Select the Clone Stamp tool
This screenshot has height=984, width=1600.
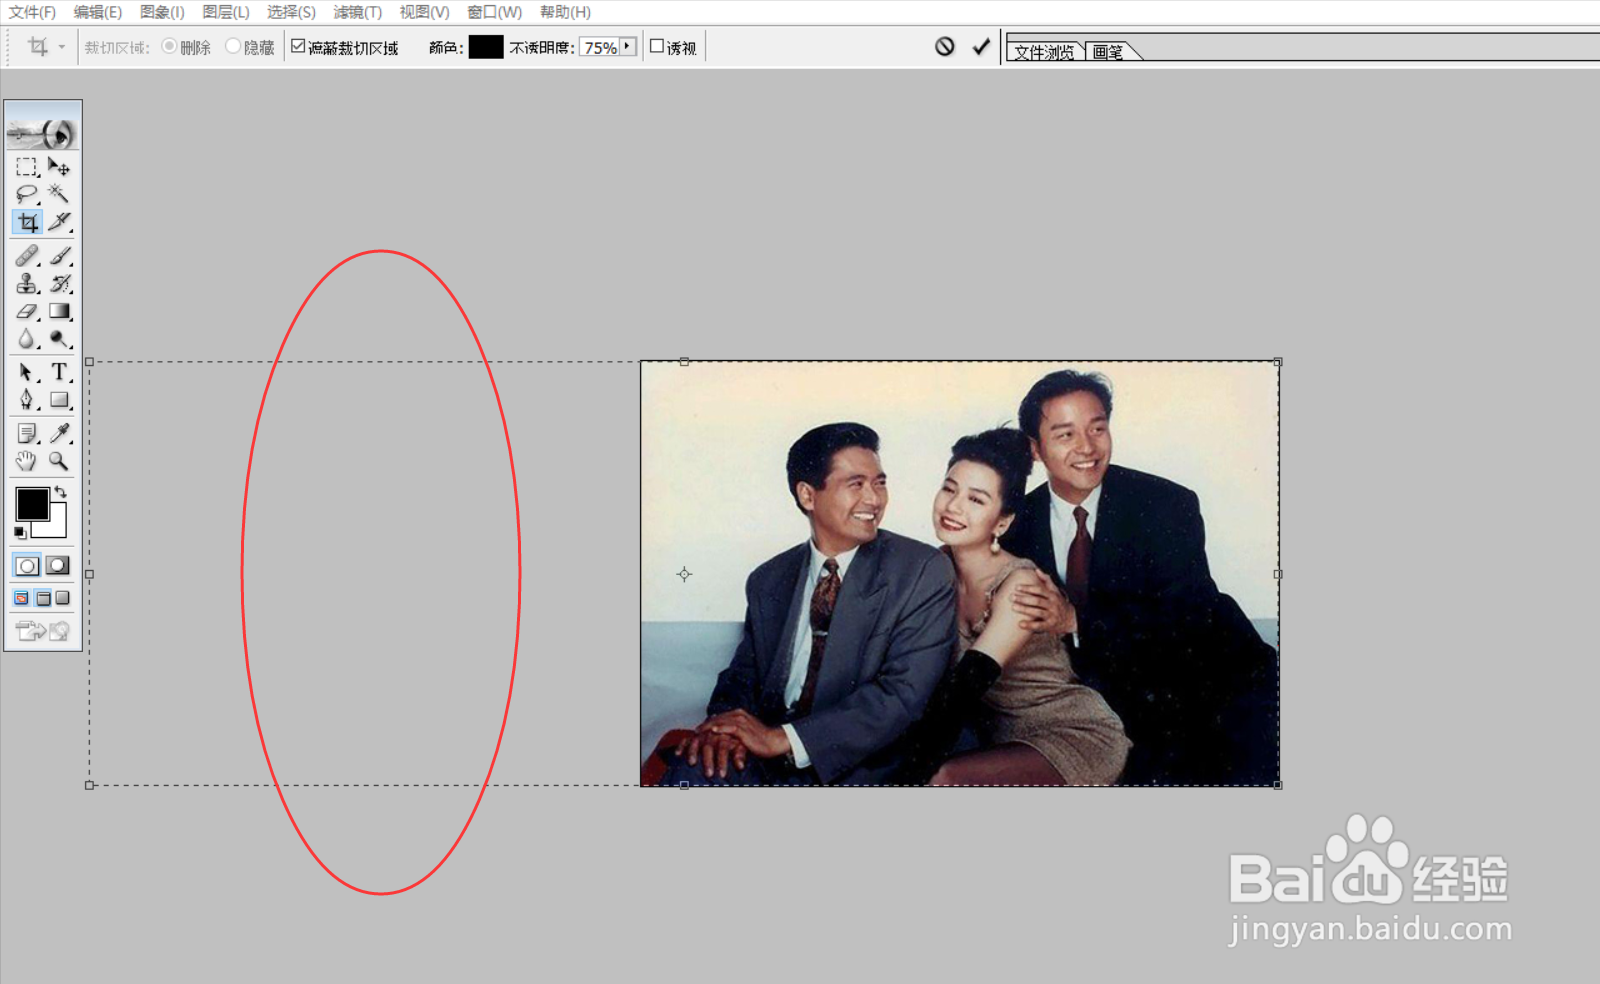[27, 284]
